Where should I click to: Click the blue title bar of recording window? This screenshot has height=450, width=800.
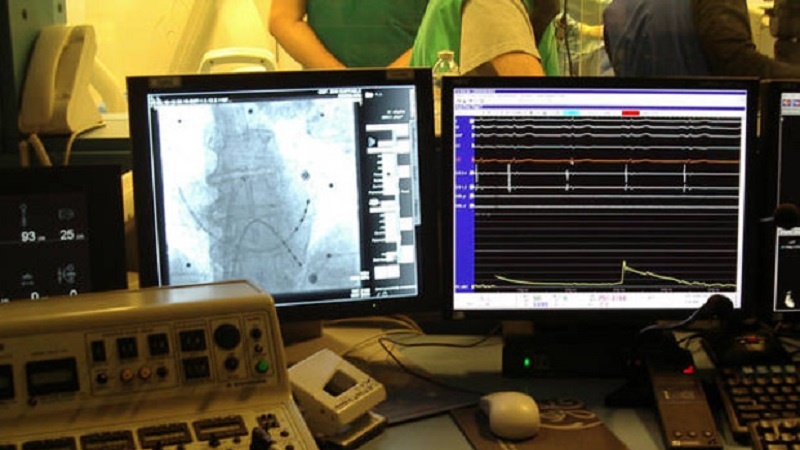(600, 92)
